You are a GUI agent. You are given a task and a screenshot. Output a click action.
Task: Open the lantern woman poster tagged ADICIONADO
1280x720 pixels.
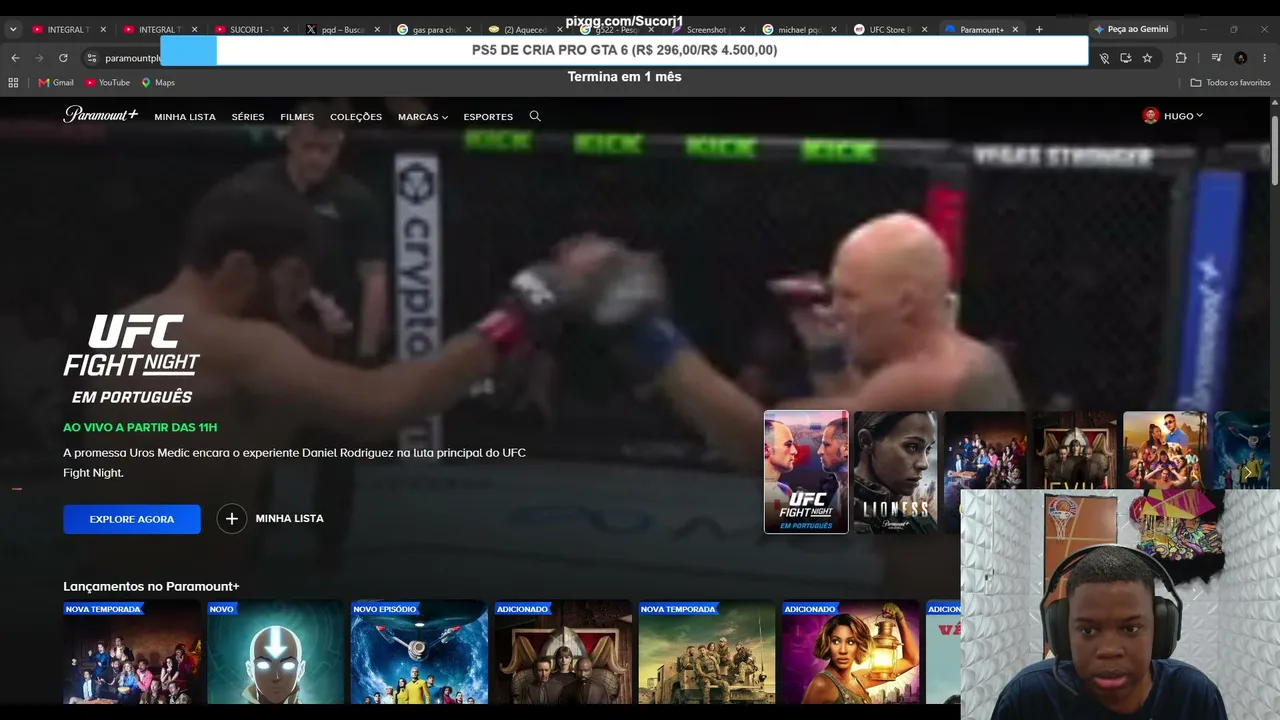pyautogui.click(x=850, y=652)
